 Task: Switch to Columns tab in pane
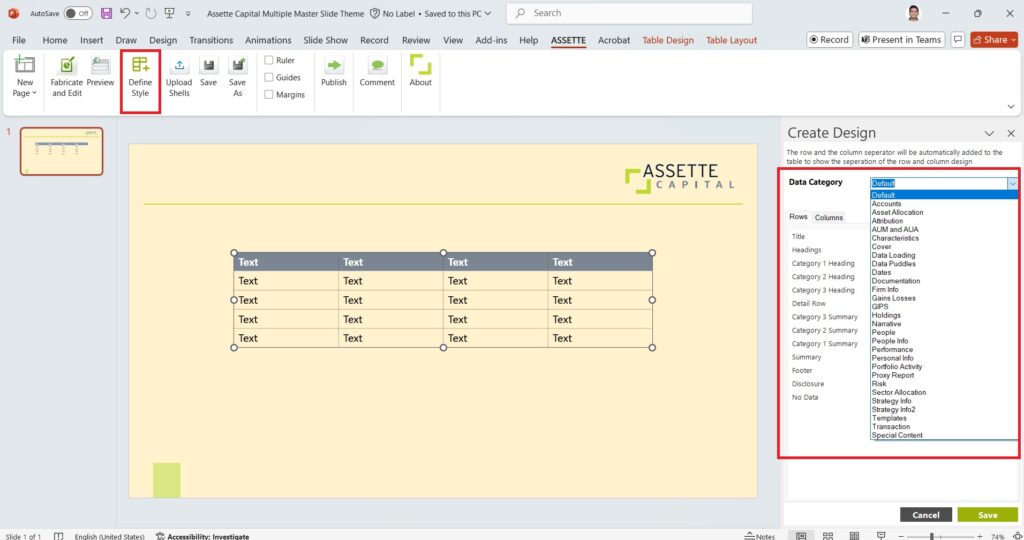coord(829,217)
